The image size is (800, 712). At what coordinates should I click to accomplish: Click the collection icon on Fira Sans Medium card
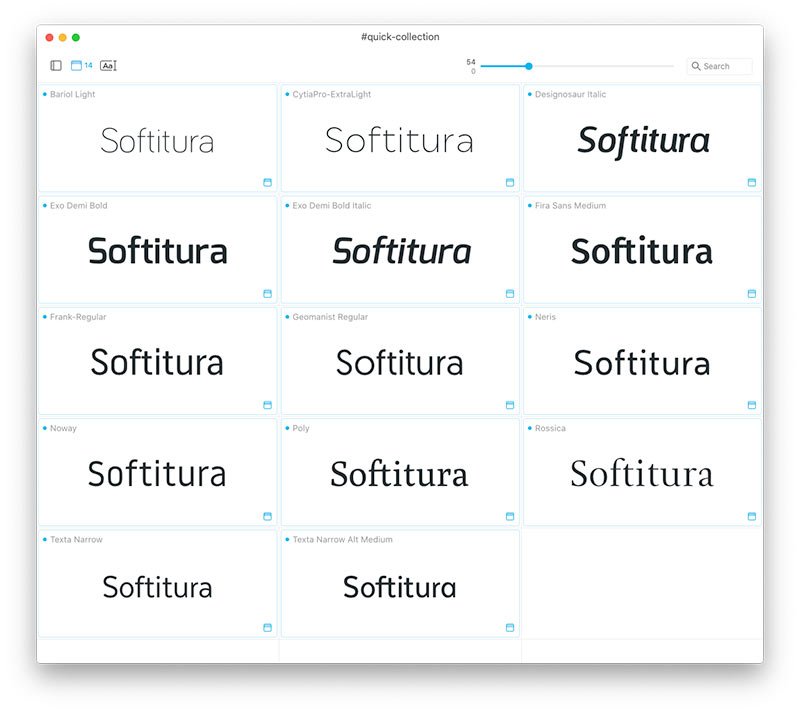(752, 293)
